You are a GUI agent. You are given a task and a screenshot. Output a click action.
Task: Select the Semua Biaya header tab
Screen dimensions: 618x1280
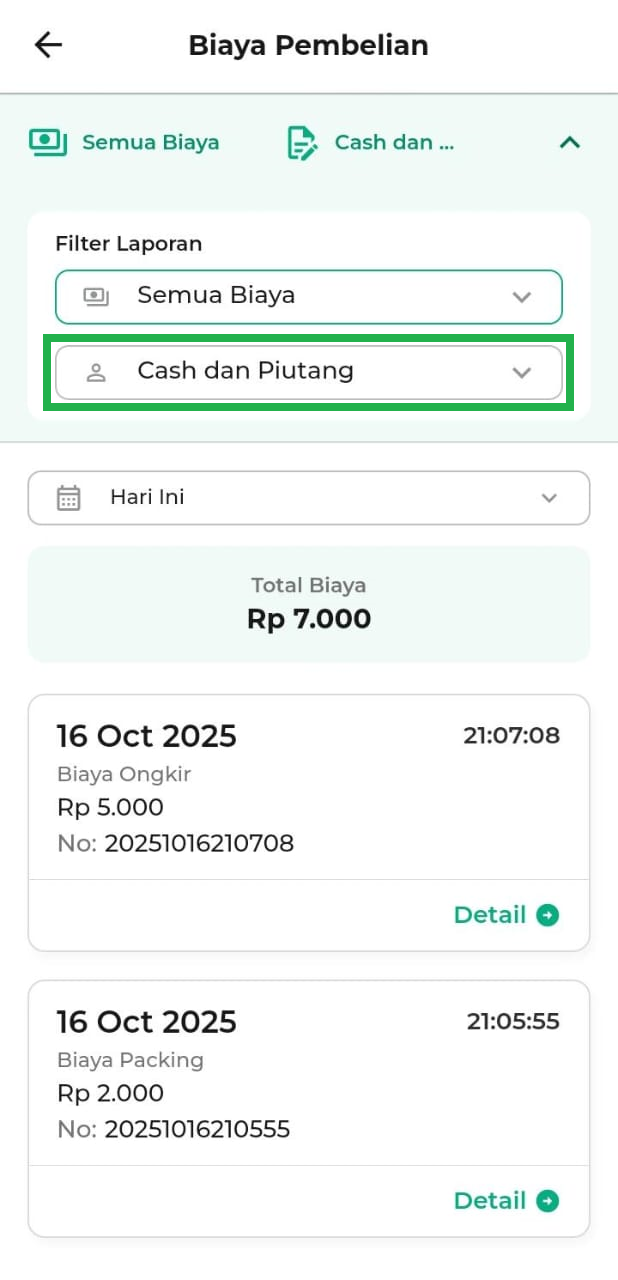pyautogui.click(x=150, y=142)
